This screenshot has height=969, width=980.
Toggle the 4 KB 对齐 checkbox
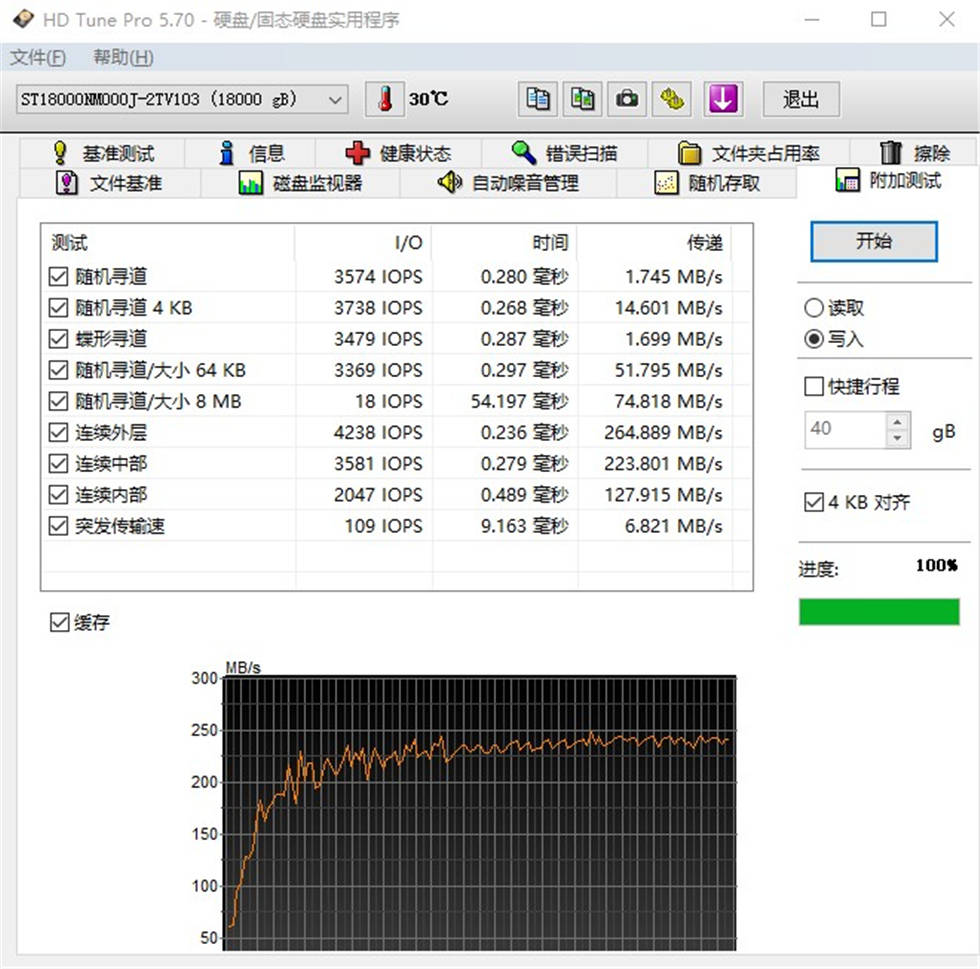pos(814,502)
